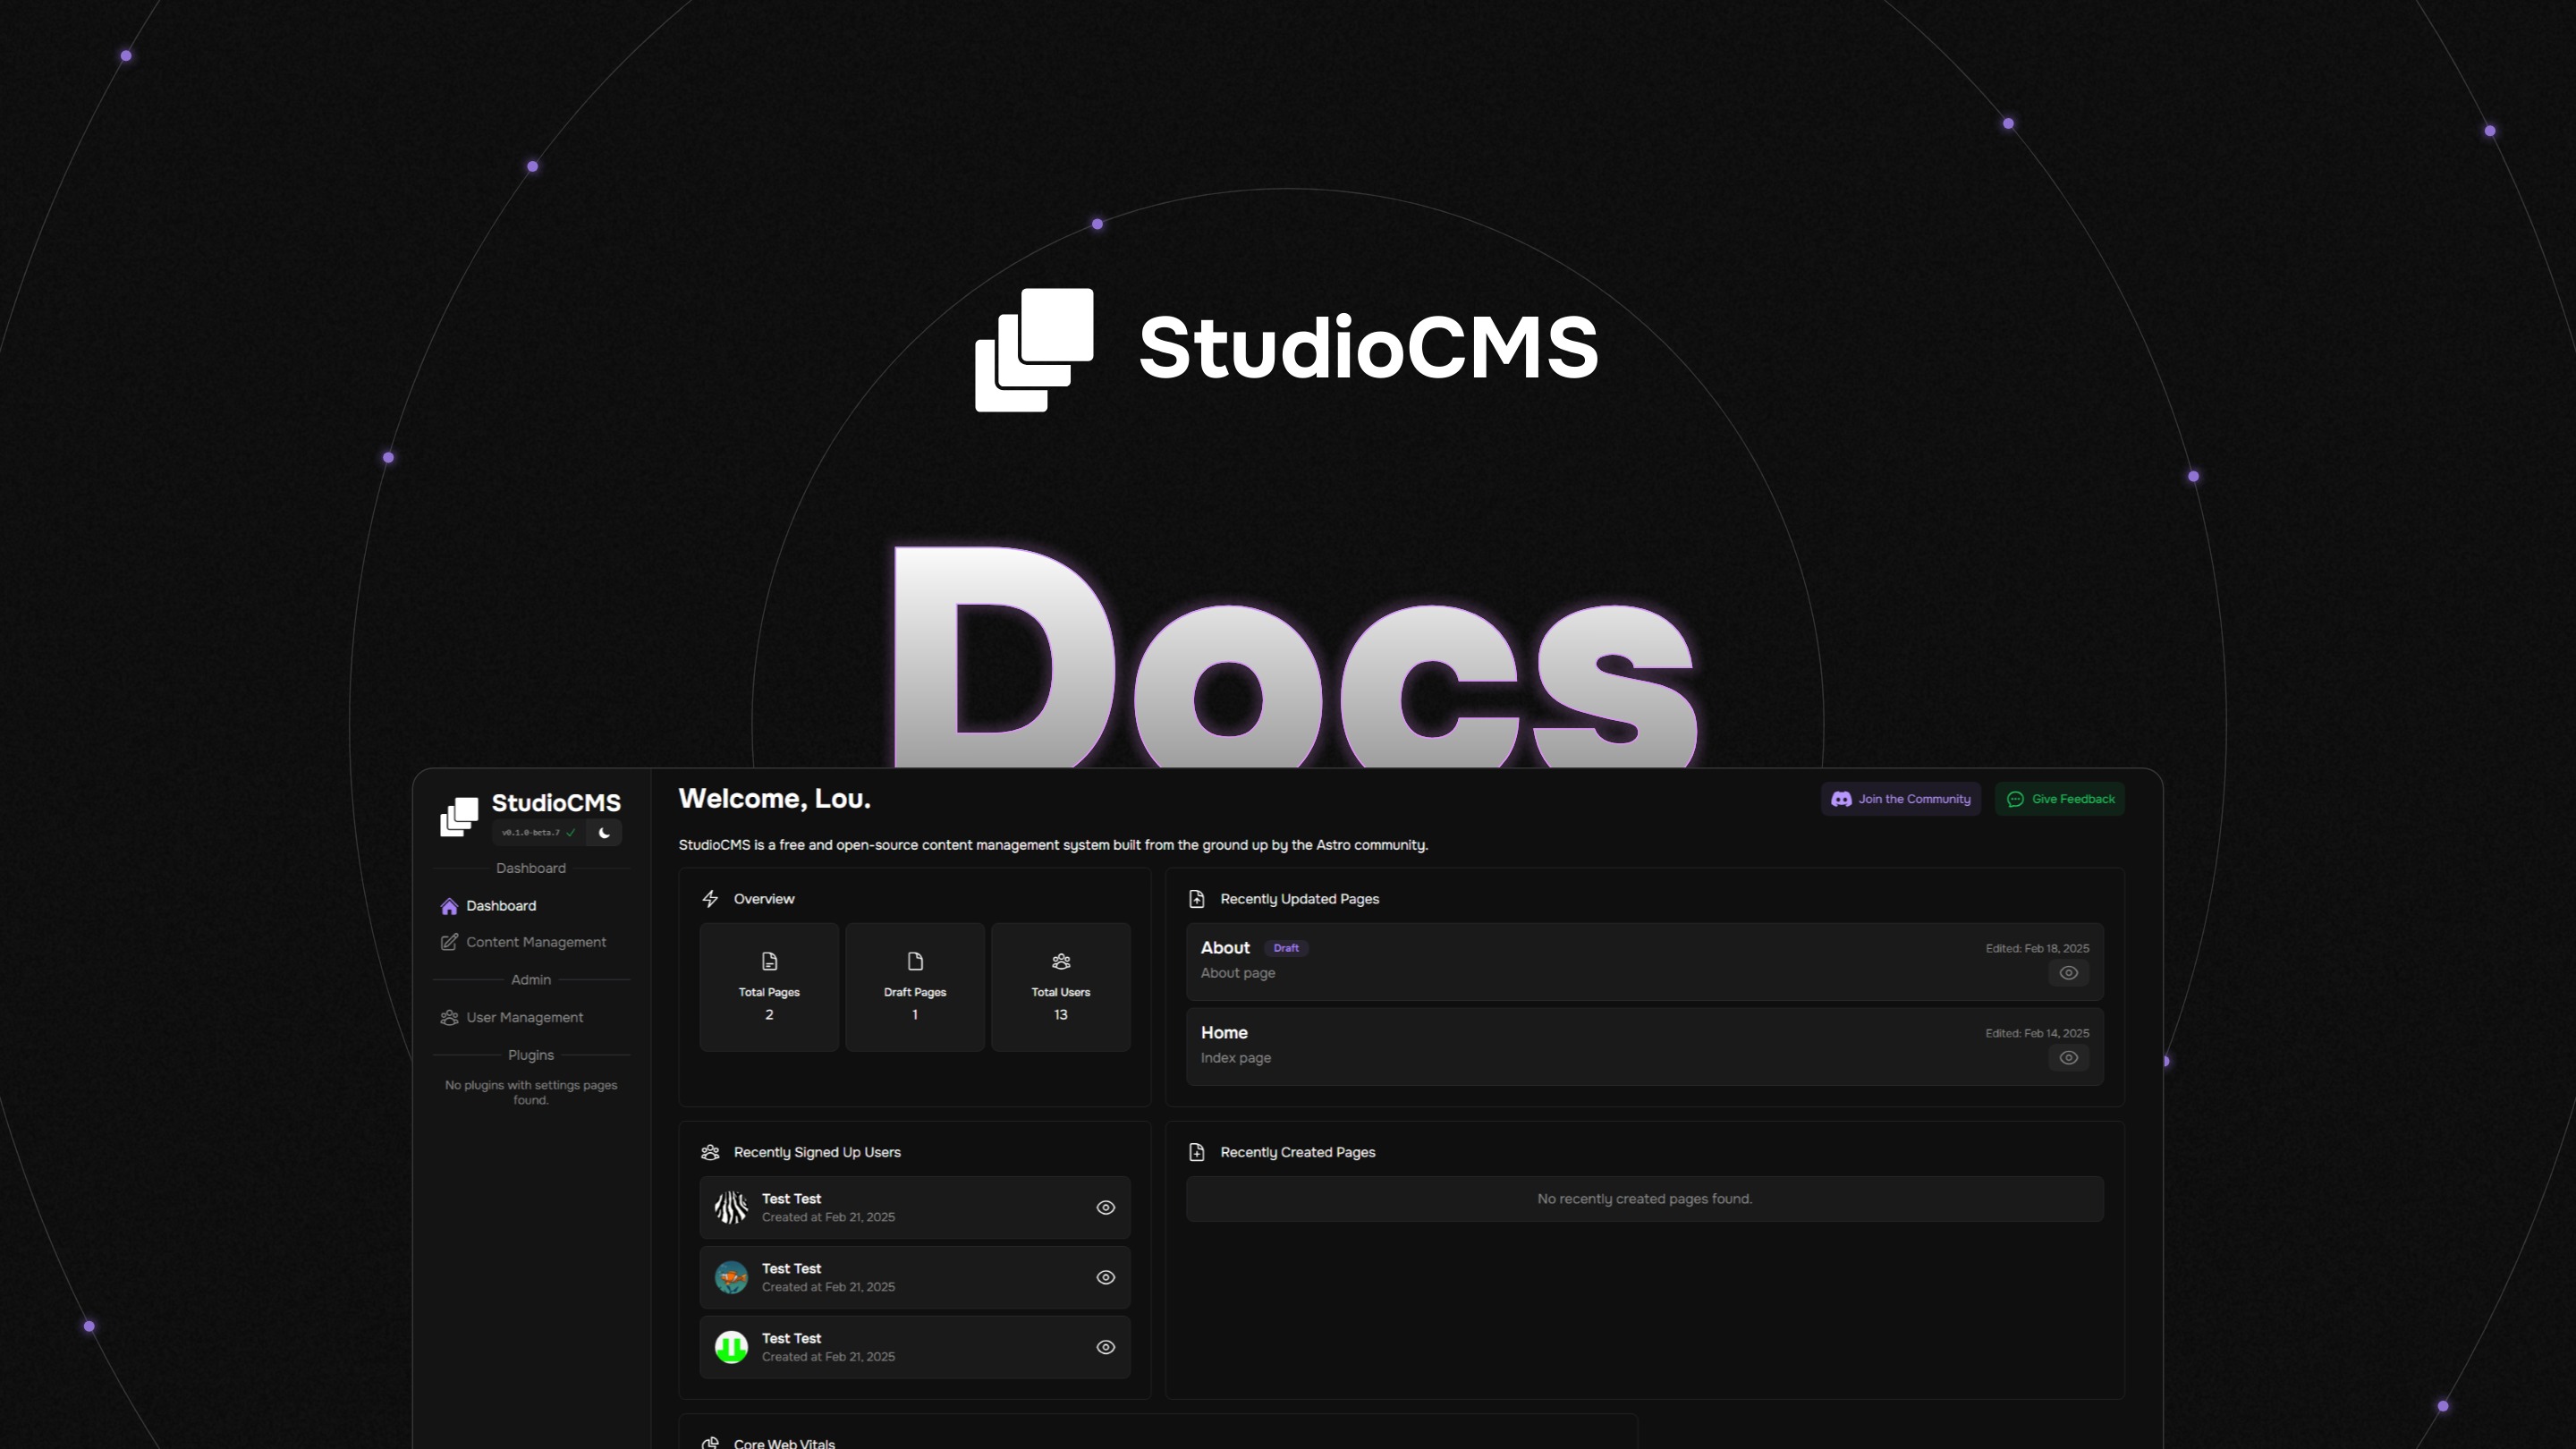
Task: Click the Recently Updated Pages document icon
Action: click(x=1197, y=899)
